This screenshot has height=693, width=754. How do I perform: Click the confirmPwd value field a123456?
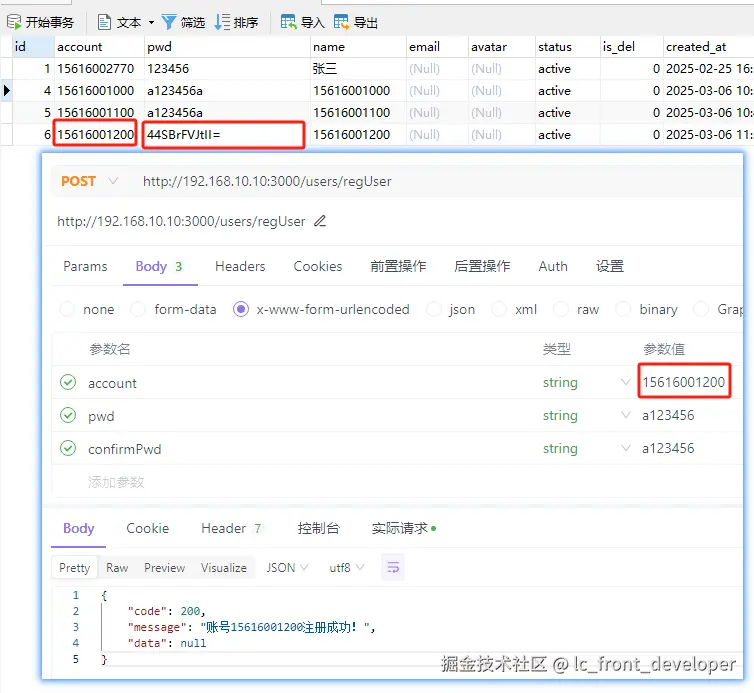(x=668, y=448)
